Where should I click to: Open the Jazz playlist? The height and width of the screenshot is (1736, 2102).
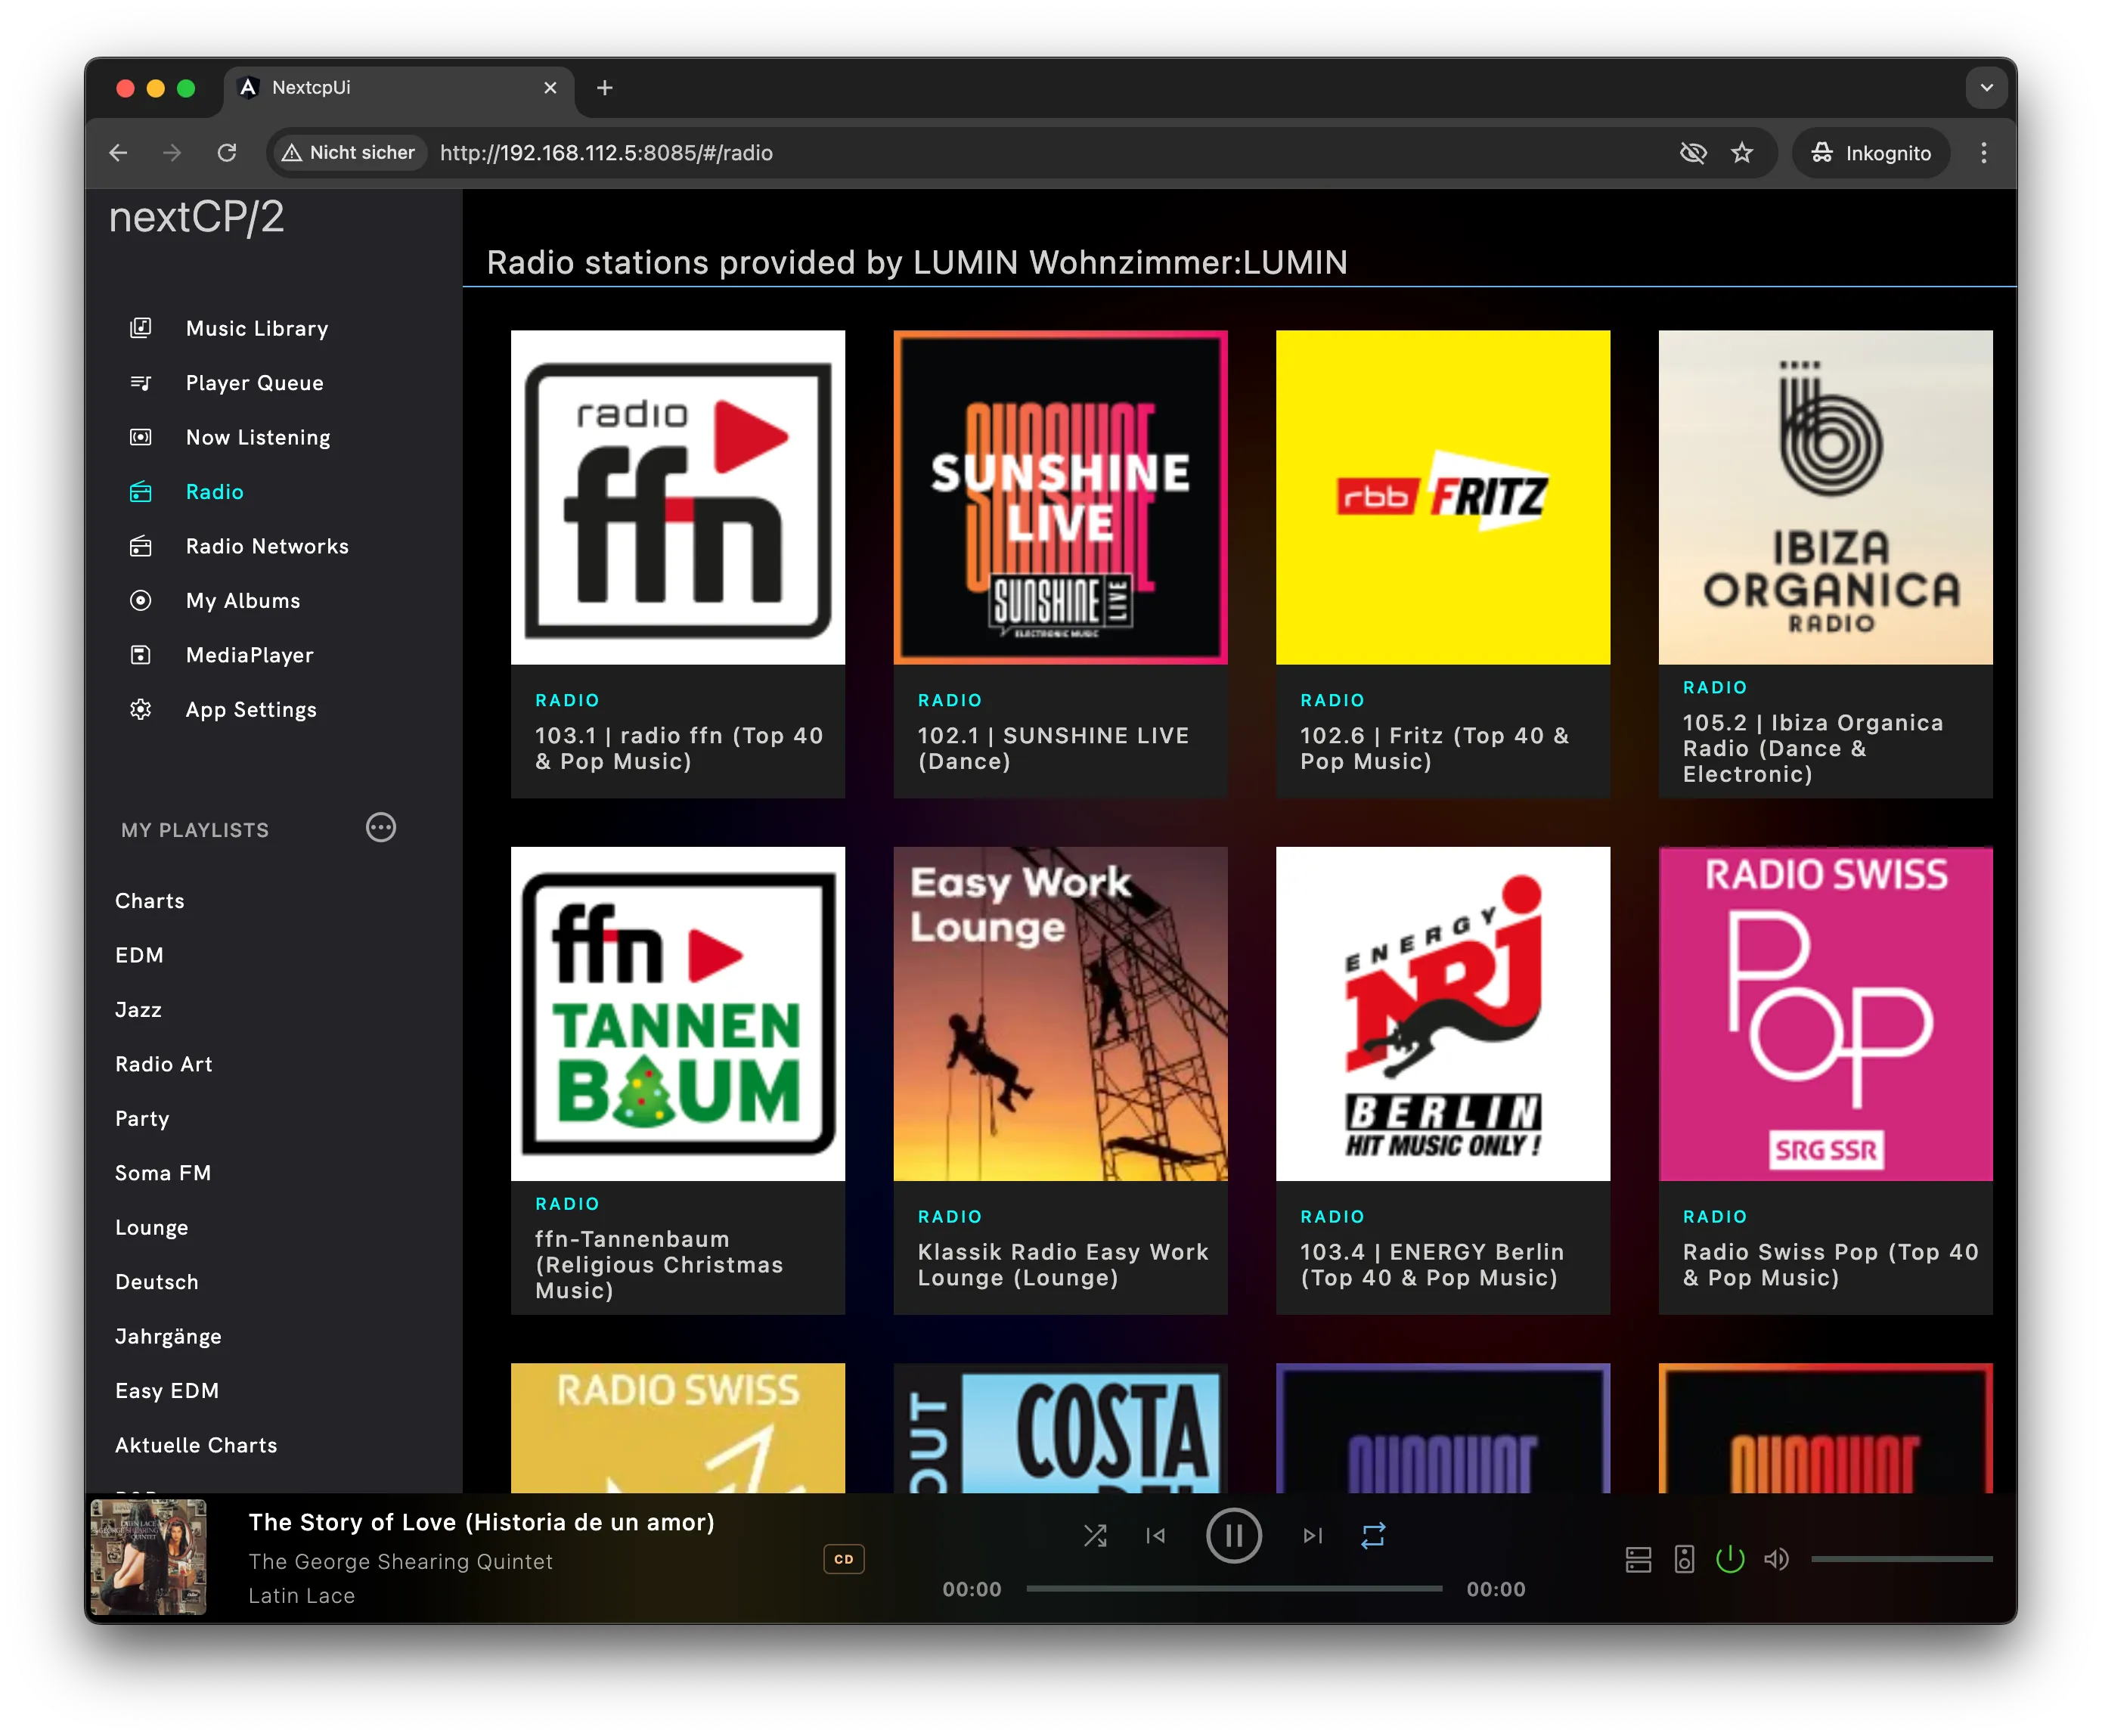click(138, 1009)
